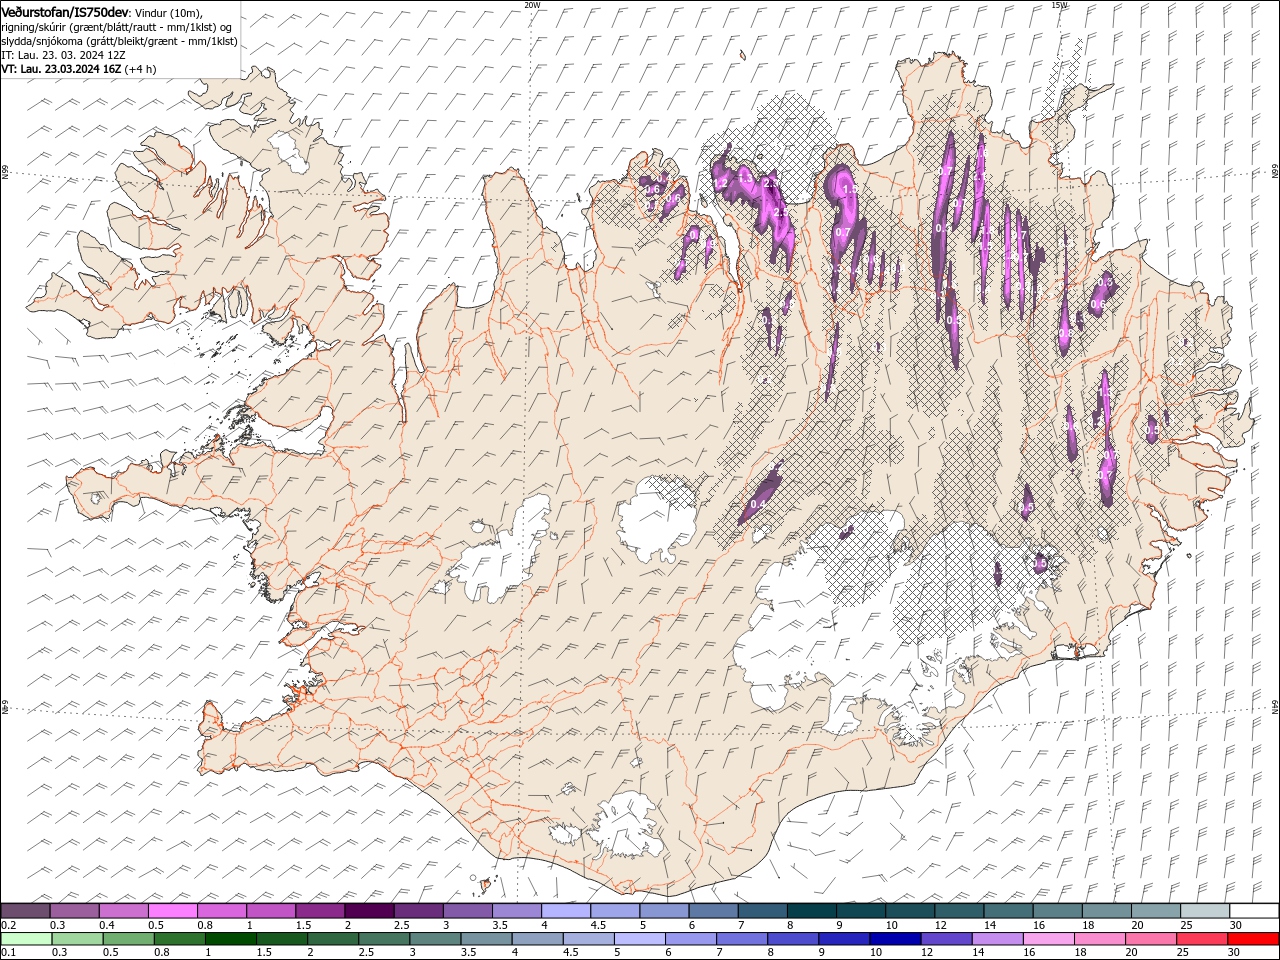Pick the grey-green 3 swatch in lower rain scale

pyautogui.click(x=435, y=939)
